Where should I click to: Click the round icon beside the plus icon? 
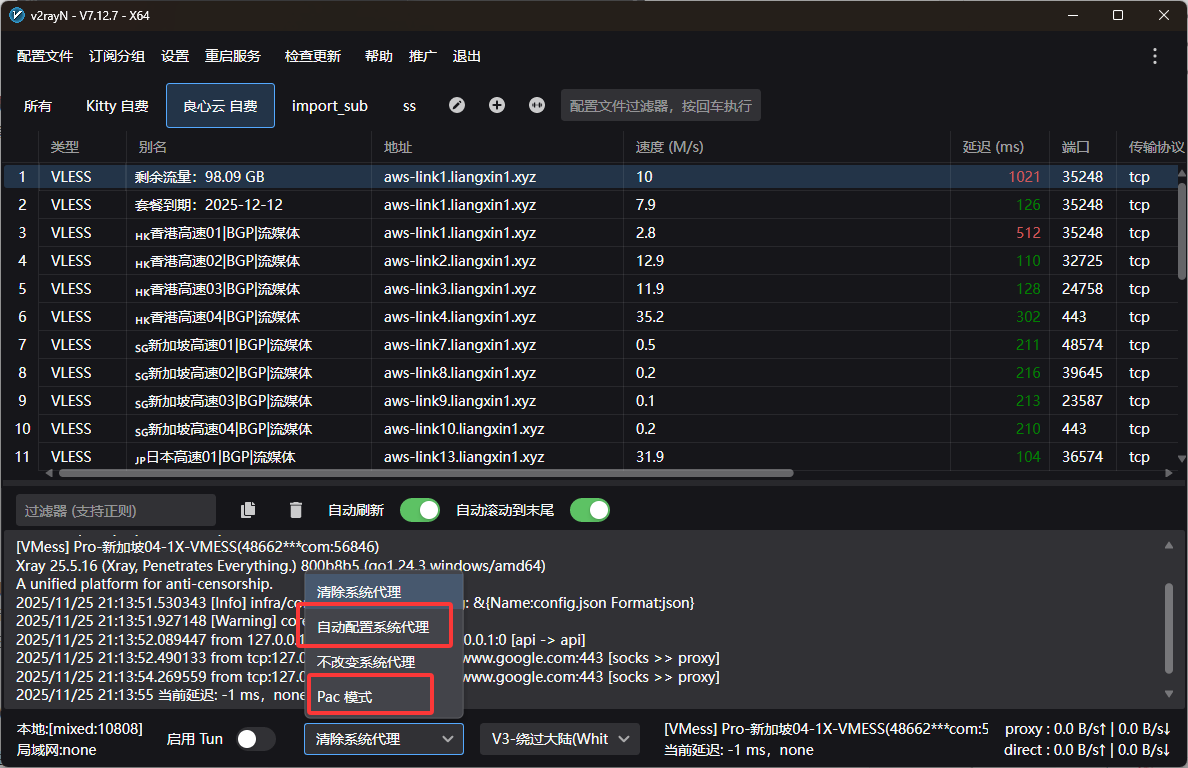tap(537, 105)
